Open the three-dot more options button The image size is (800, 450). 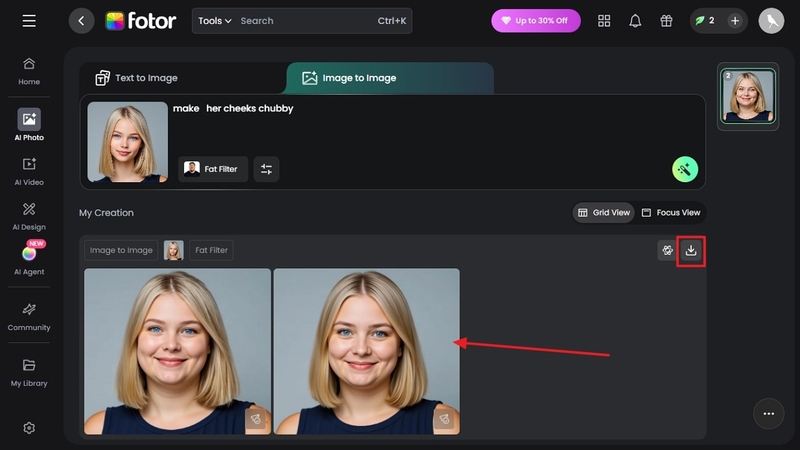768,413
